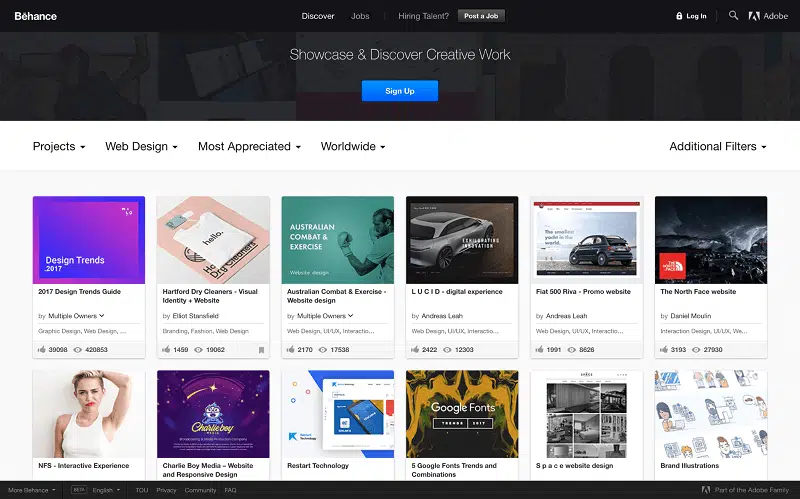The width and height of the screenshot is (800, 499).
Task: Click thumbs-up icon on L U C I D card
Action: pos(415,350)
